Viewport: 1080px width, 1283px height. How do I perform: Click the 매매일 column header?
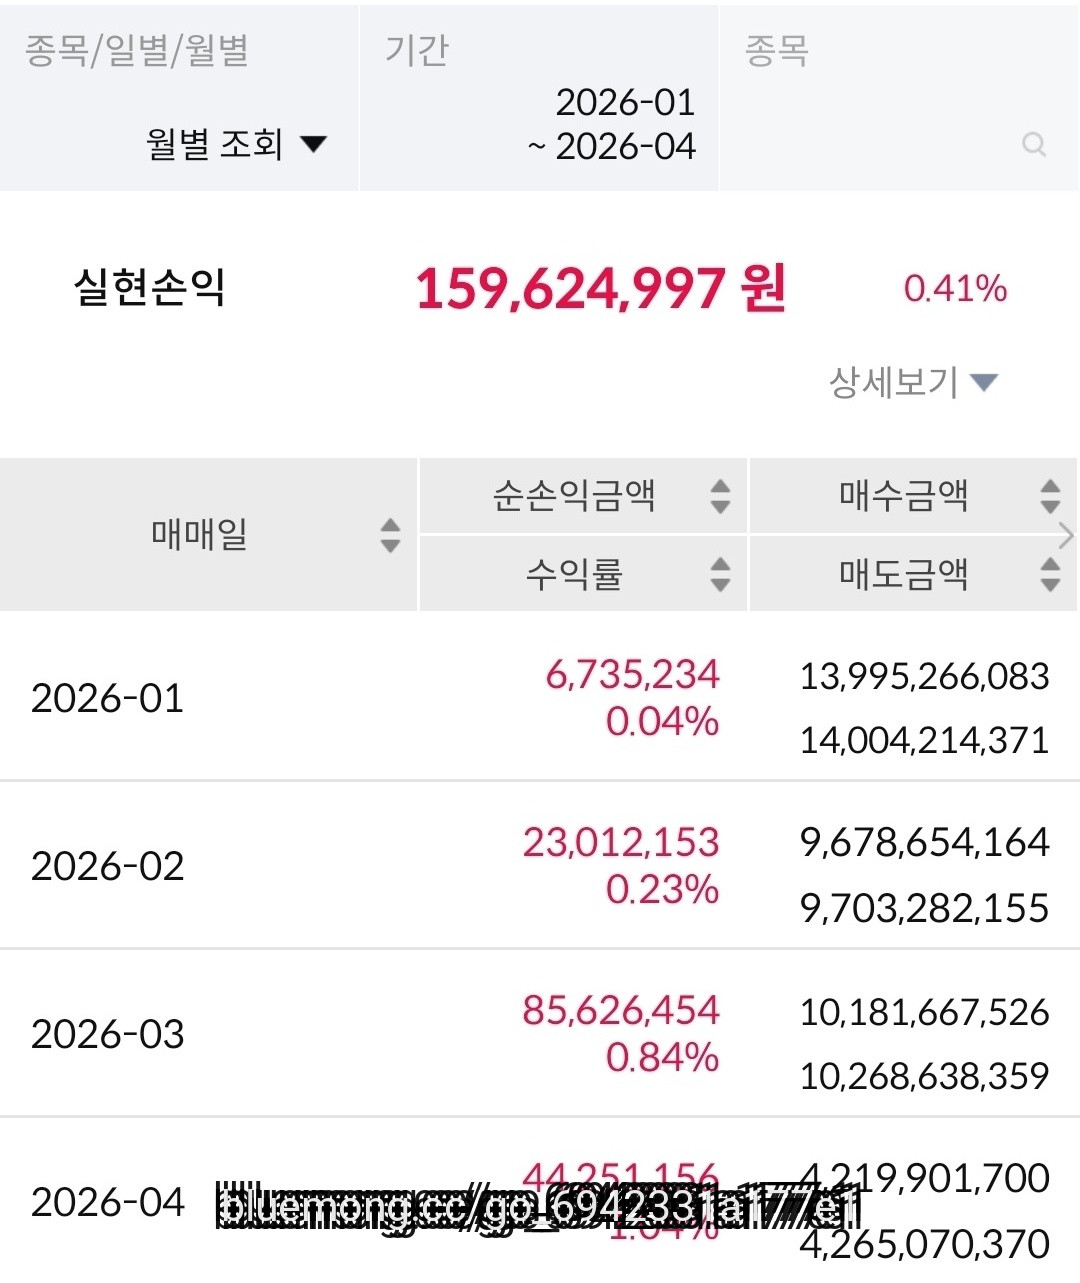(x=200, y=535)
